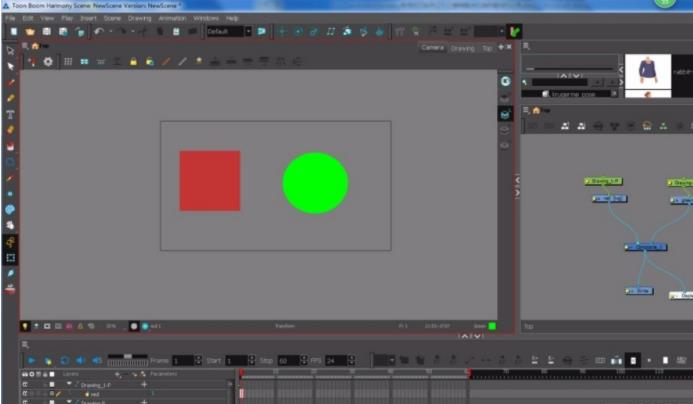
Task: Toggle visibility of the Drawing_1-P layer
Action: pyautogui.click(x=25, y=385)
